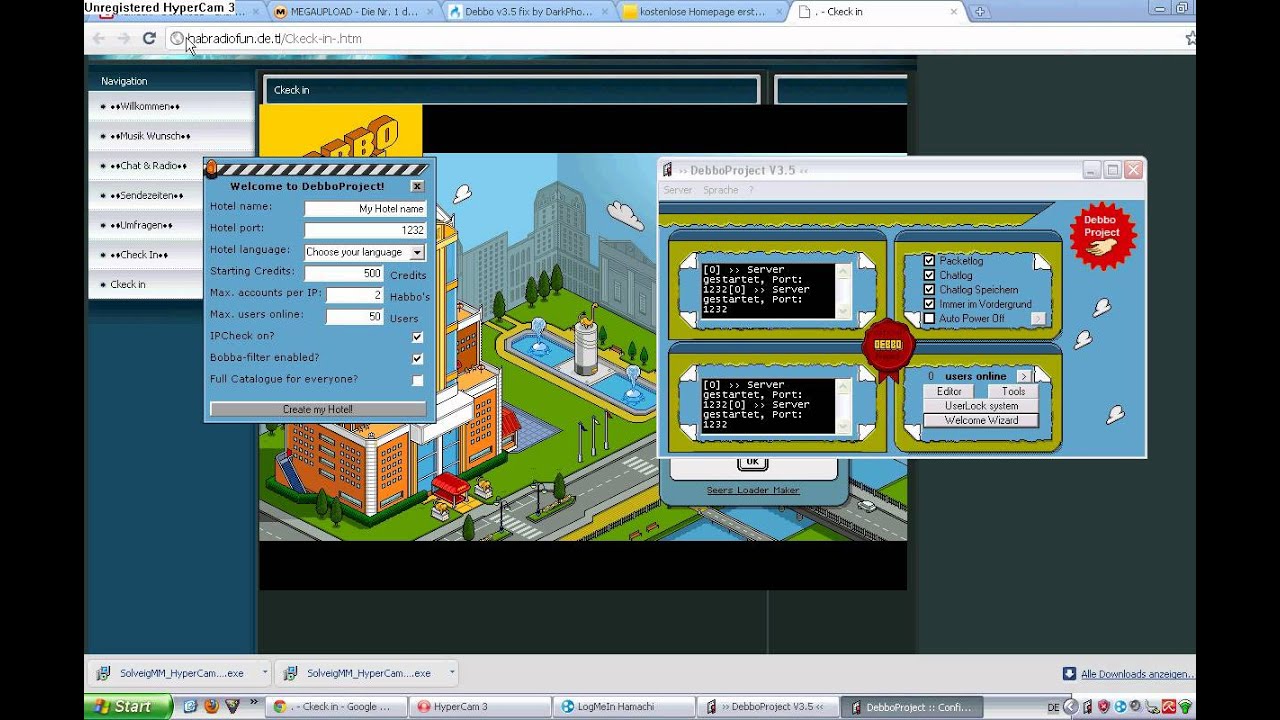
Task: Open Editor in DebboProject panel
Action: tap(949, 391)
